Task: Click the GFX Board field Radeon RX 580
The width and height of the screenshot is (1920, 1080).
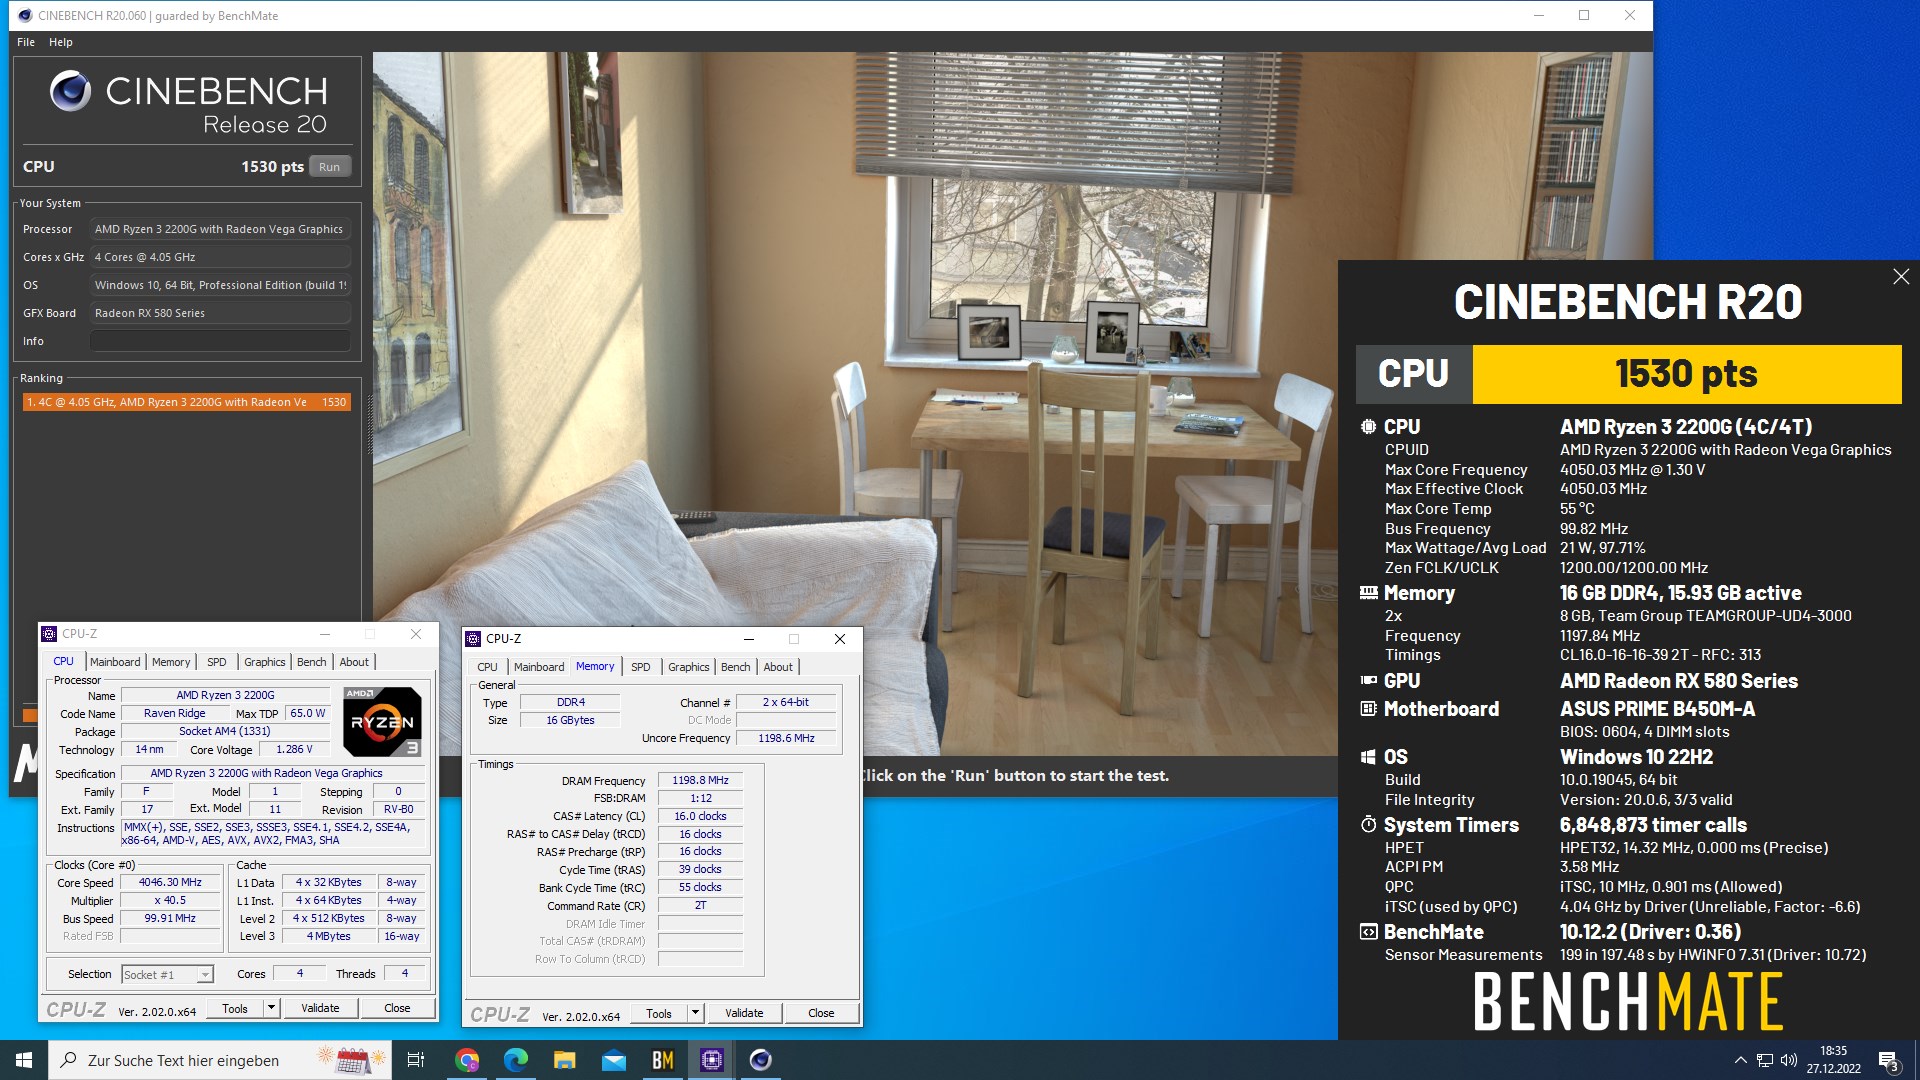Action: [x=220, y=313]
